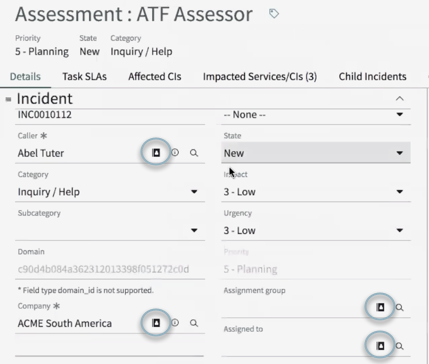429x364 pixels.
Task: Show info for ACME South America company
Action: [x=175, y=323]
